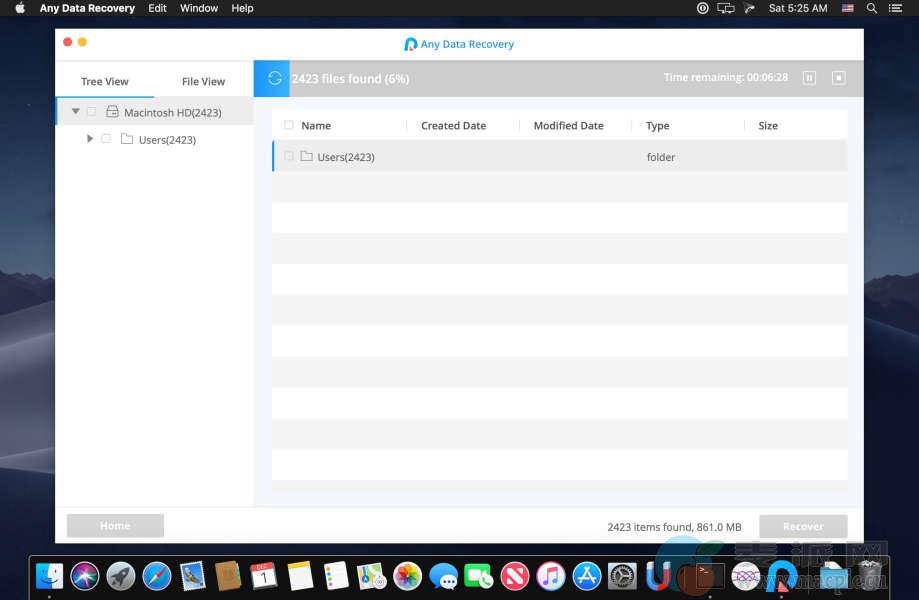Launch App Store from the dock
This screenshot has width=919, height=600.
pos(586,576)
